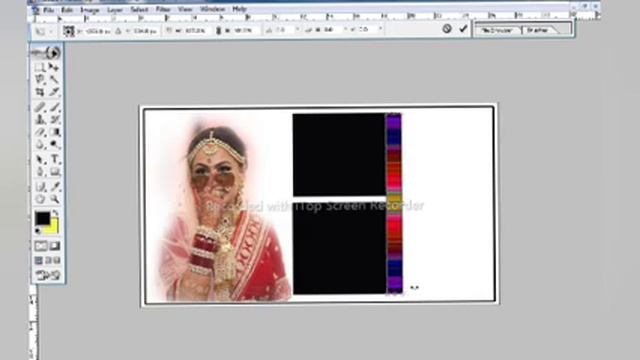Select the Slice tool
This screenshot has width=640, height=360.
(55, 92)
